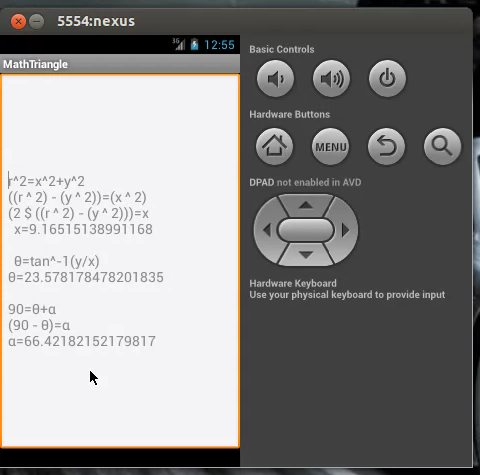Click the α=66.42182152179817 result
Viewport: 480px width, 475px height.
82,341
